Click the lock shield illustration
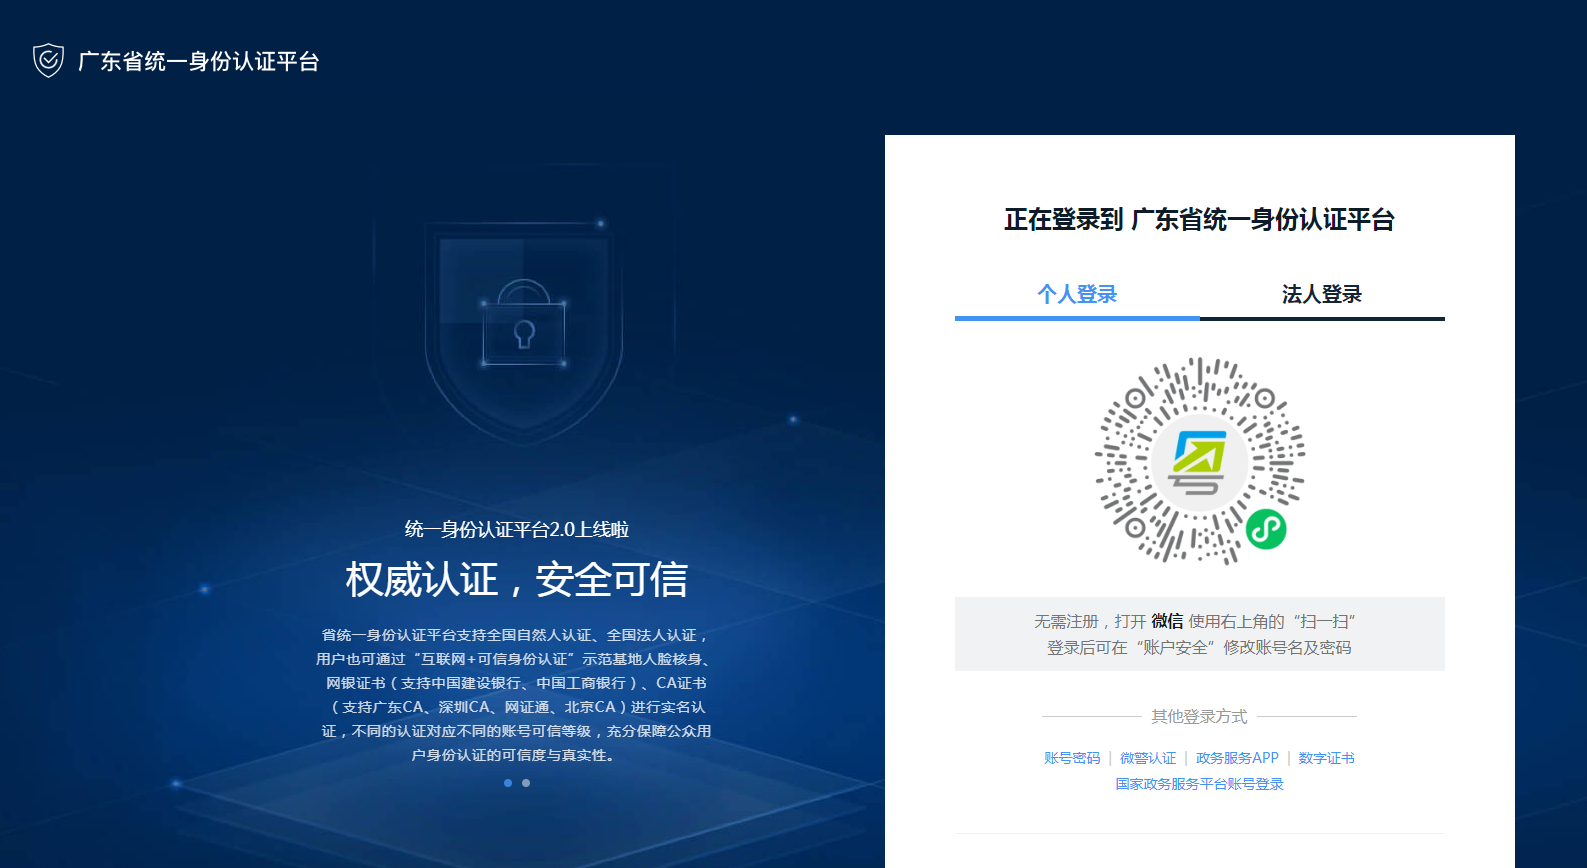1587x868 pixels. tap(524, 330)
